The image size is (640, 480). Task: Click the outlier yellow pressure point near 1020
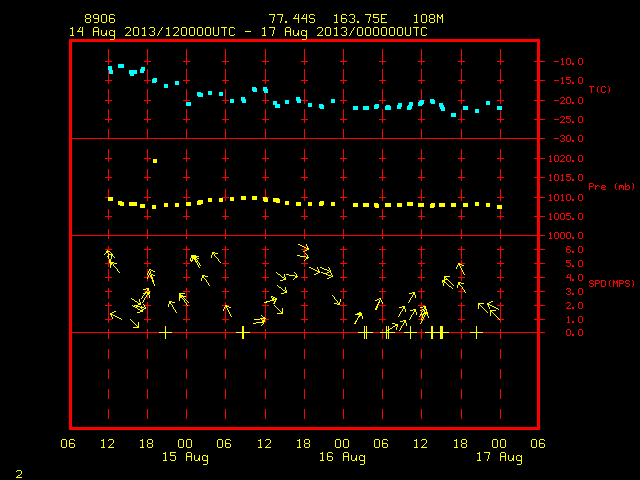pos(155,161)
